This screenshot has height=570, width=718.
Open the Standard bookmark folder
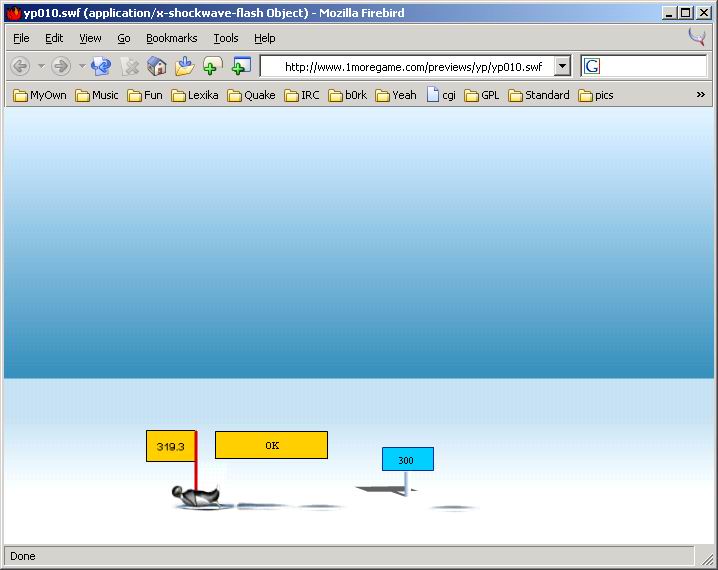(x=539, y=95)
